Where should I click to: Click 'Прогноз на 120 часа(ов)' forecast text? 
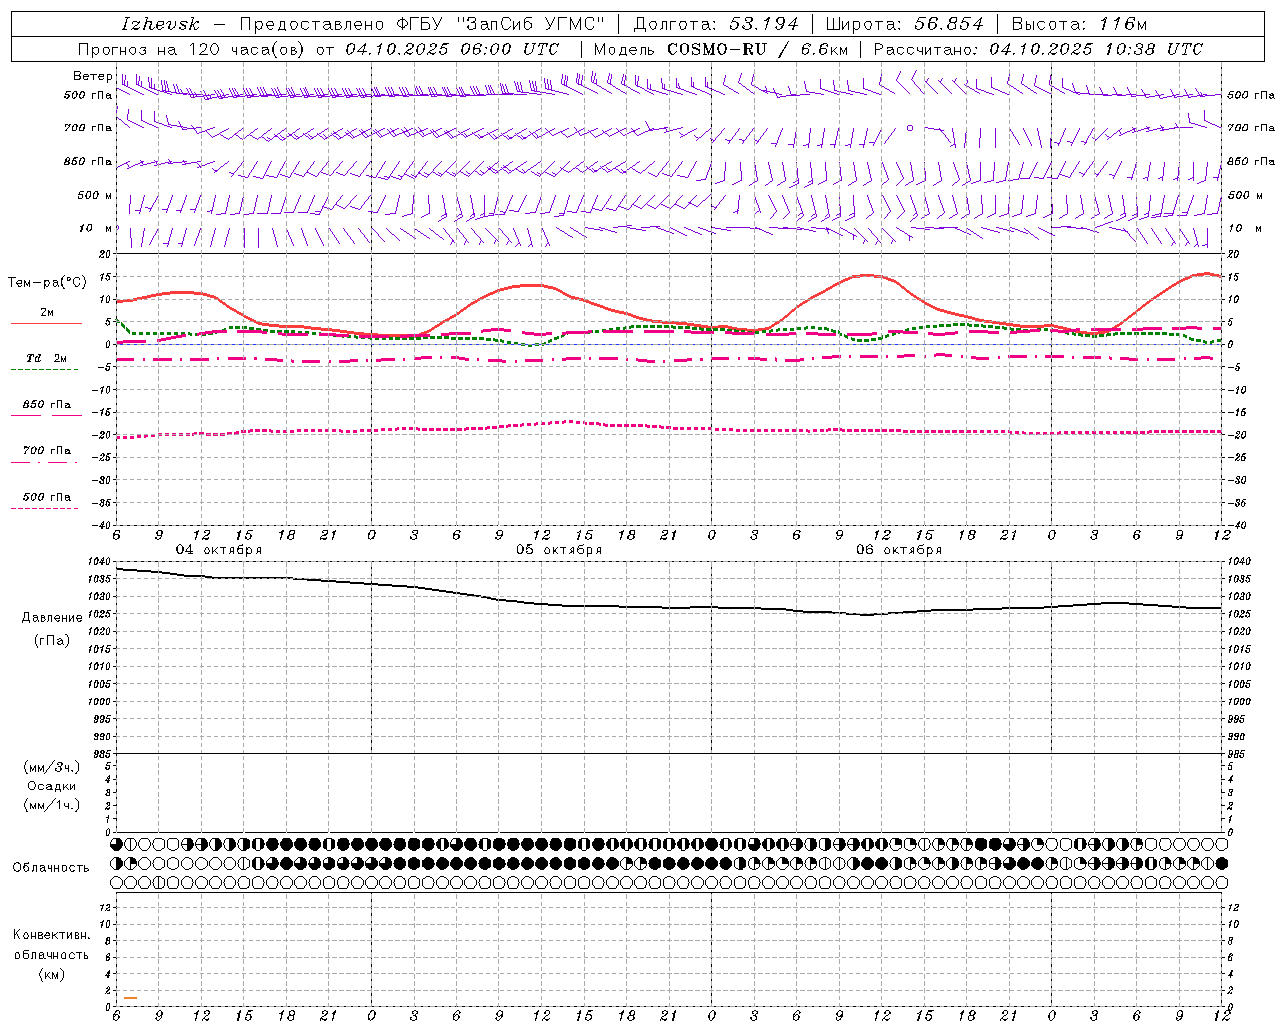tap(190, 49)
